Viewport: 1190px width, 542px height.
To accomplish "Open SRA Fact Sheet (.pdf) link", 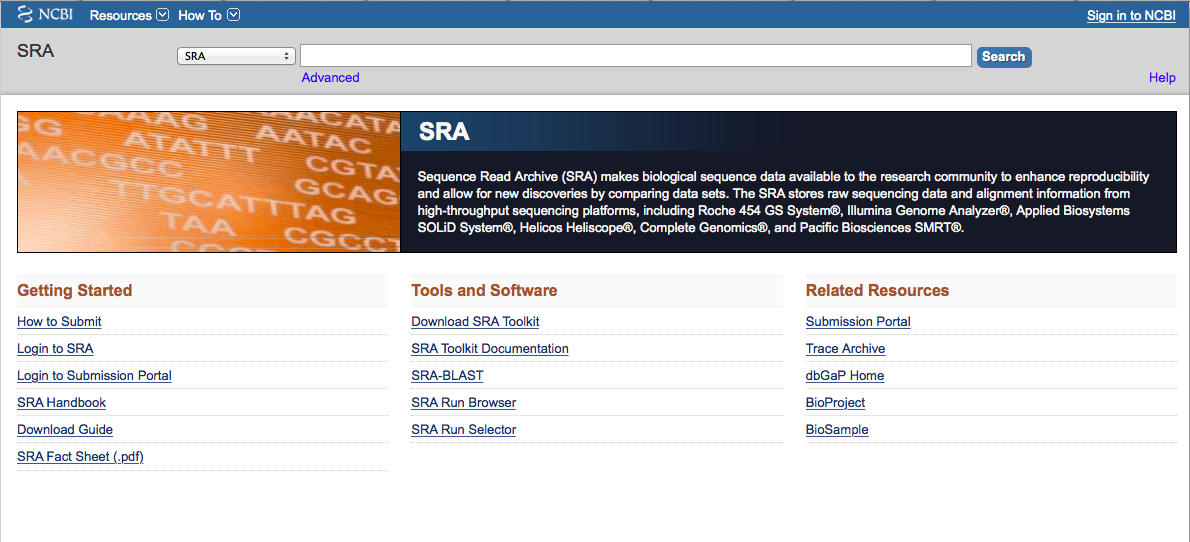I will point(80,457).
